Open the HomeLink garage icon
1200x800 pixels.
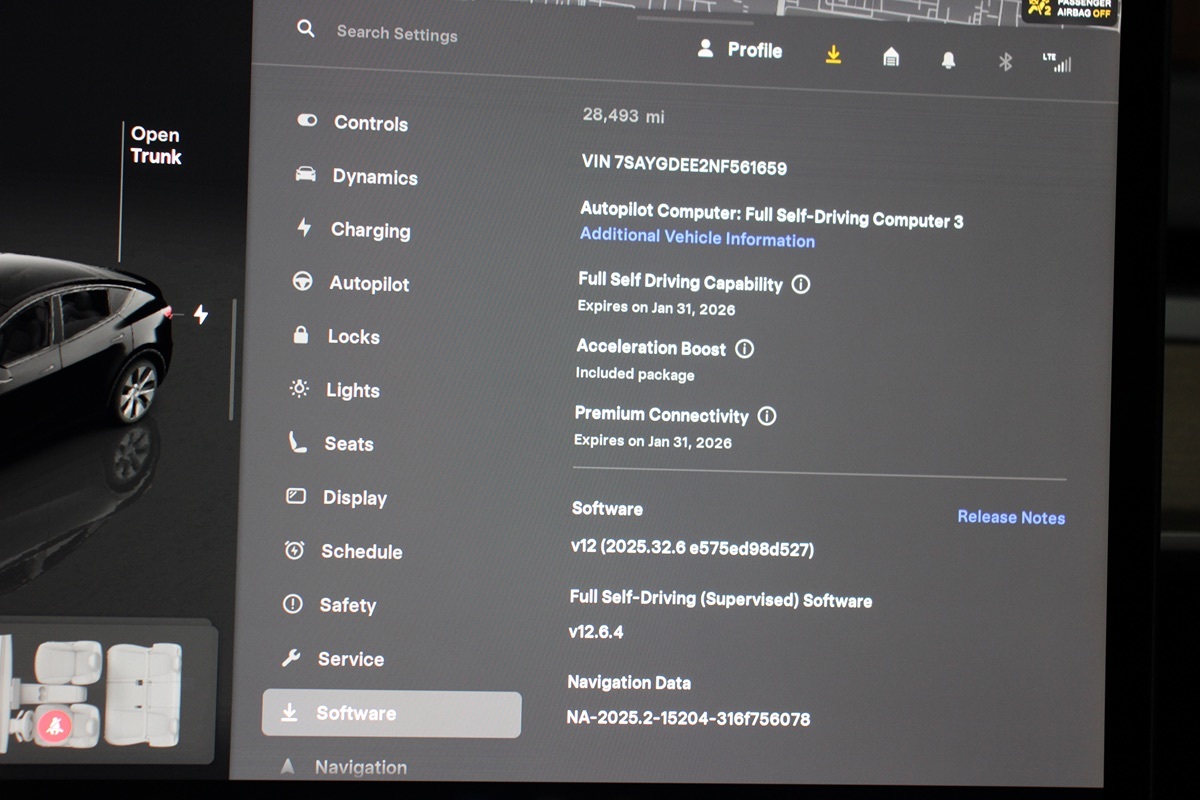[891, 58]
